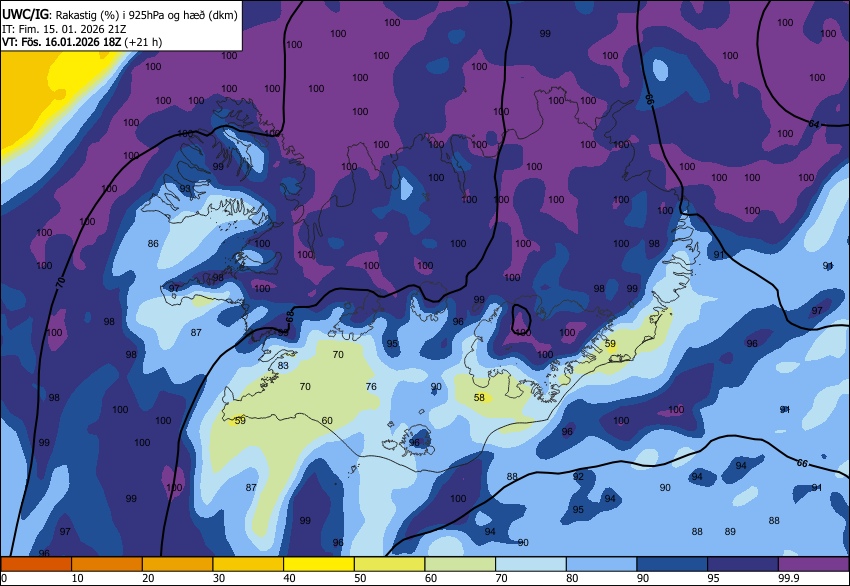Click the humidity value '89'
This screenshot has height=586, width=850.
click(730, 531)
